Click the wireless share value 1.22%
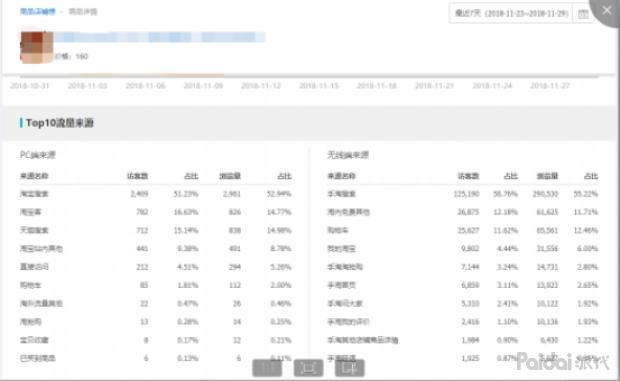The width and height of the screenshot is (620, 381). (587, 340)
